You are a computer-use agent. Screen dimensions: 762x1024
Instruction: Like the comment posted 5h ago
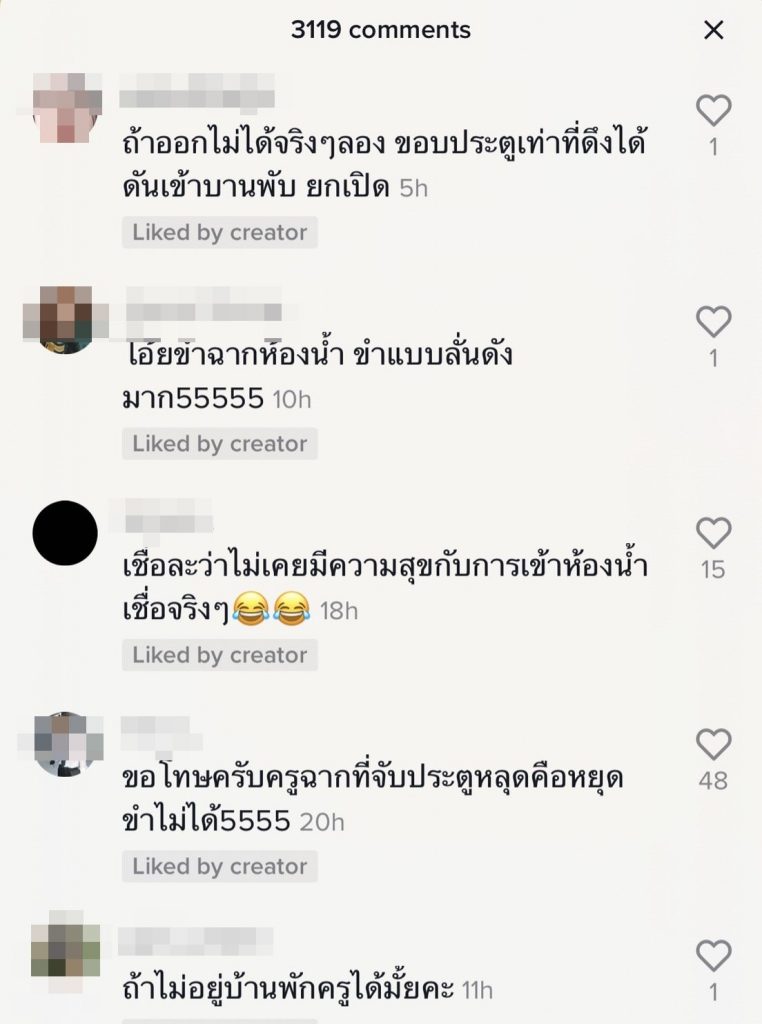coord(714,110)
